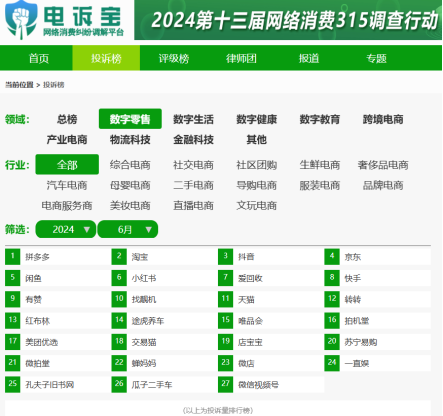Open the 专题 navigation tab

pyautogui.click(x=376, y=58)
